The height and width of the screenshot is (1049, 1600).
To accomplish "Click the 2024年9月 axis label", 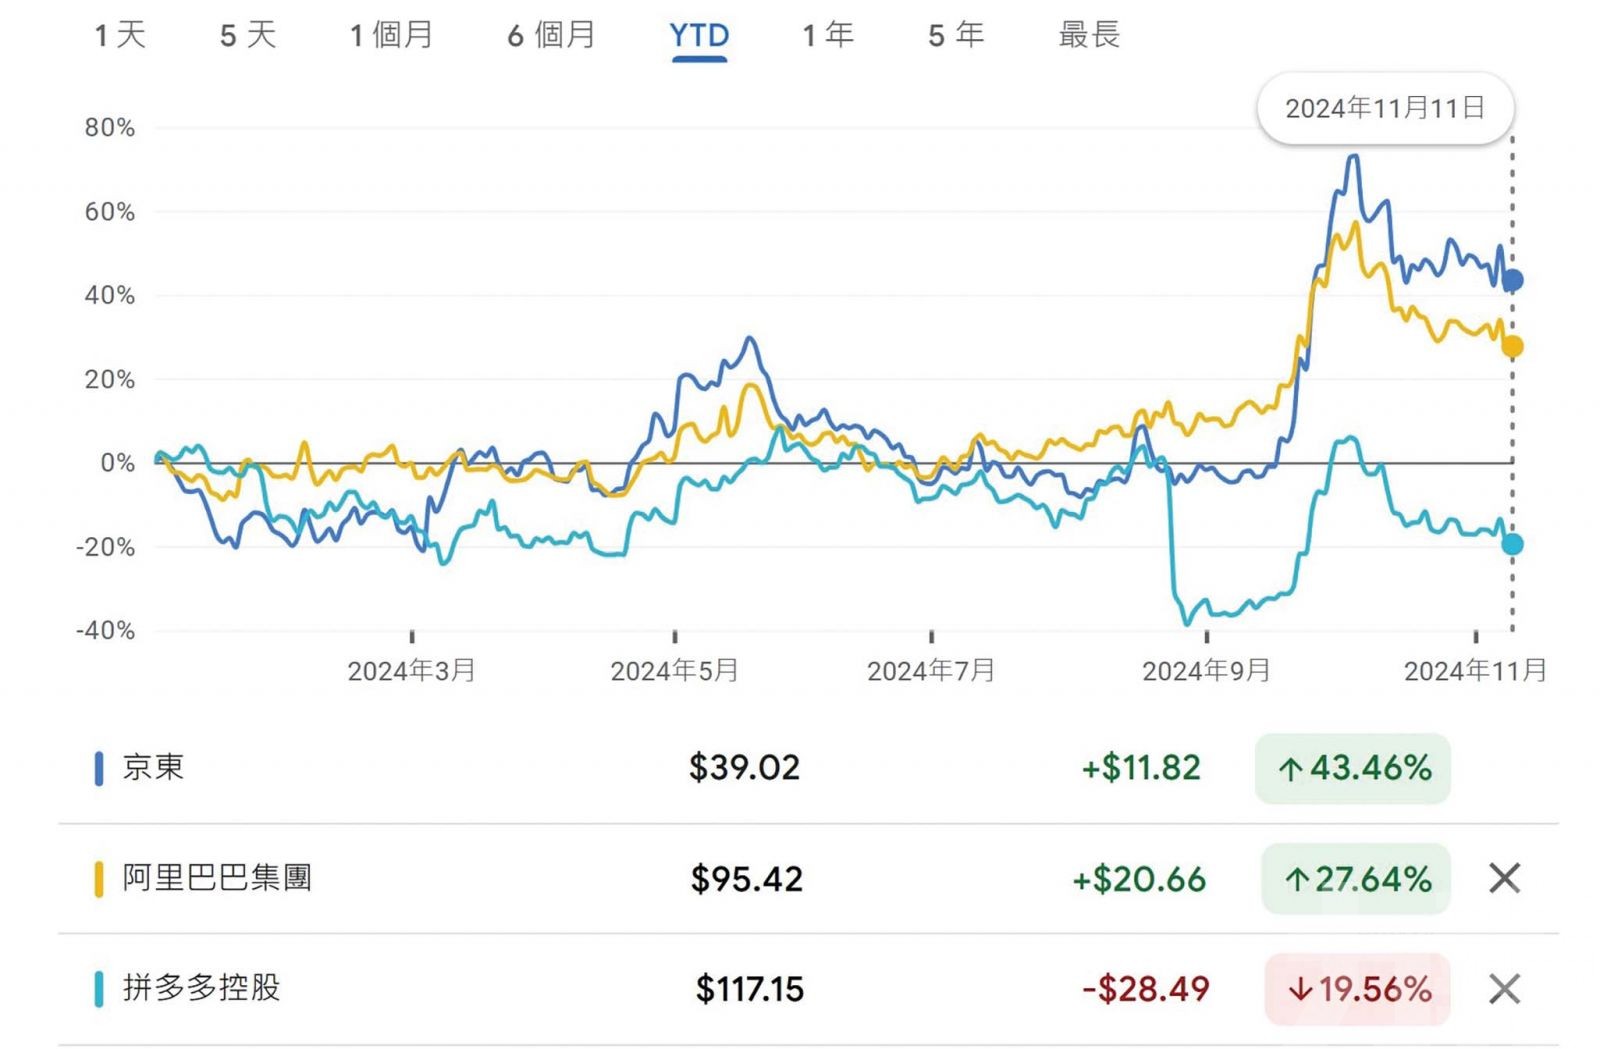I will 1206,670.
